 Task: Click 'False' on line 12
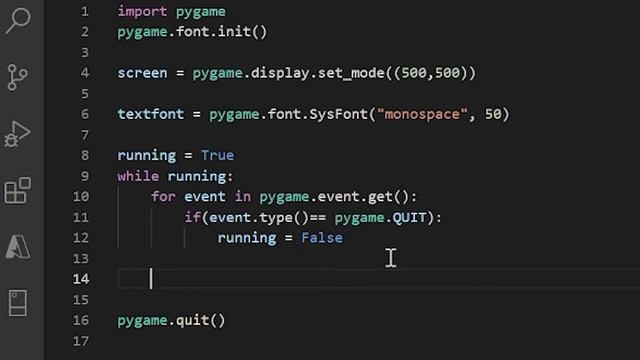tap(322, 238)
